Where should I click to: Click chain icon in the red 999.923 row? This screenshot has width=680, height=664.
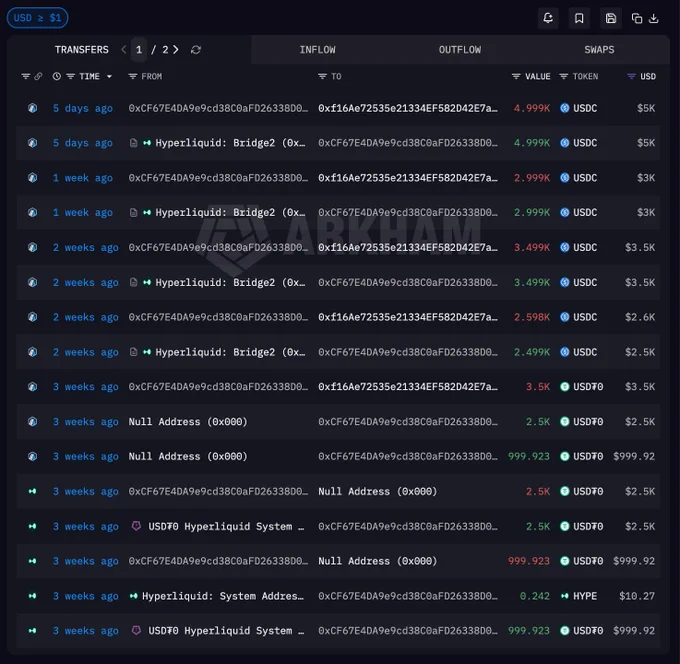pos(33,561)
